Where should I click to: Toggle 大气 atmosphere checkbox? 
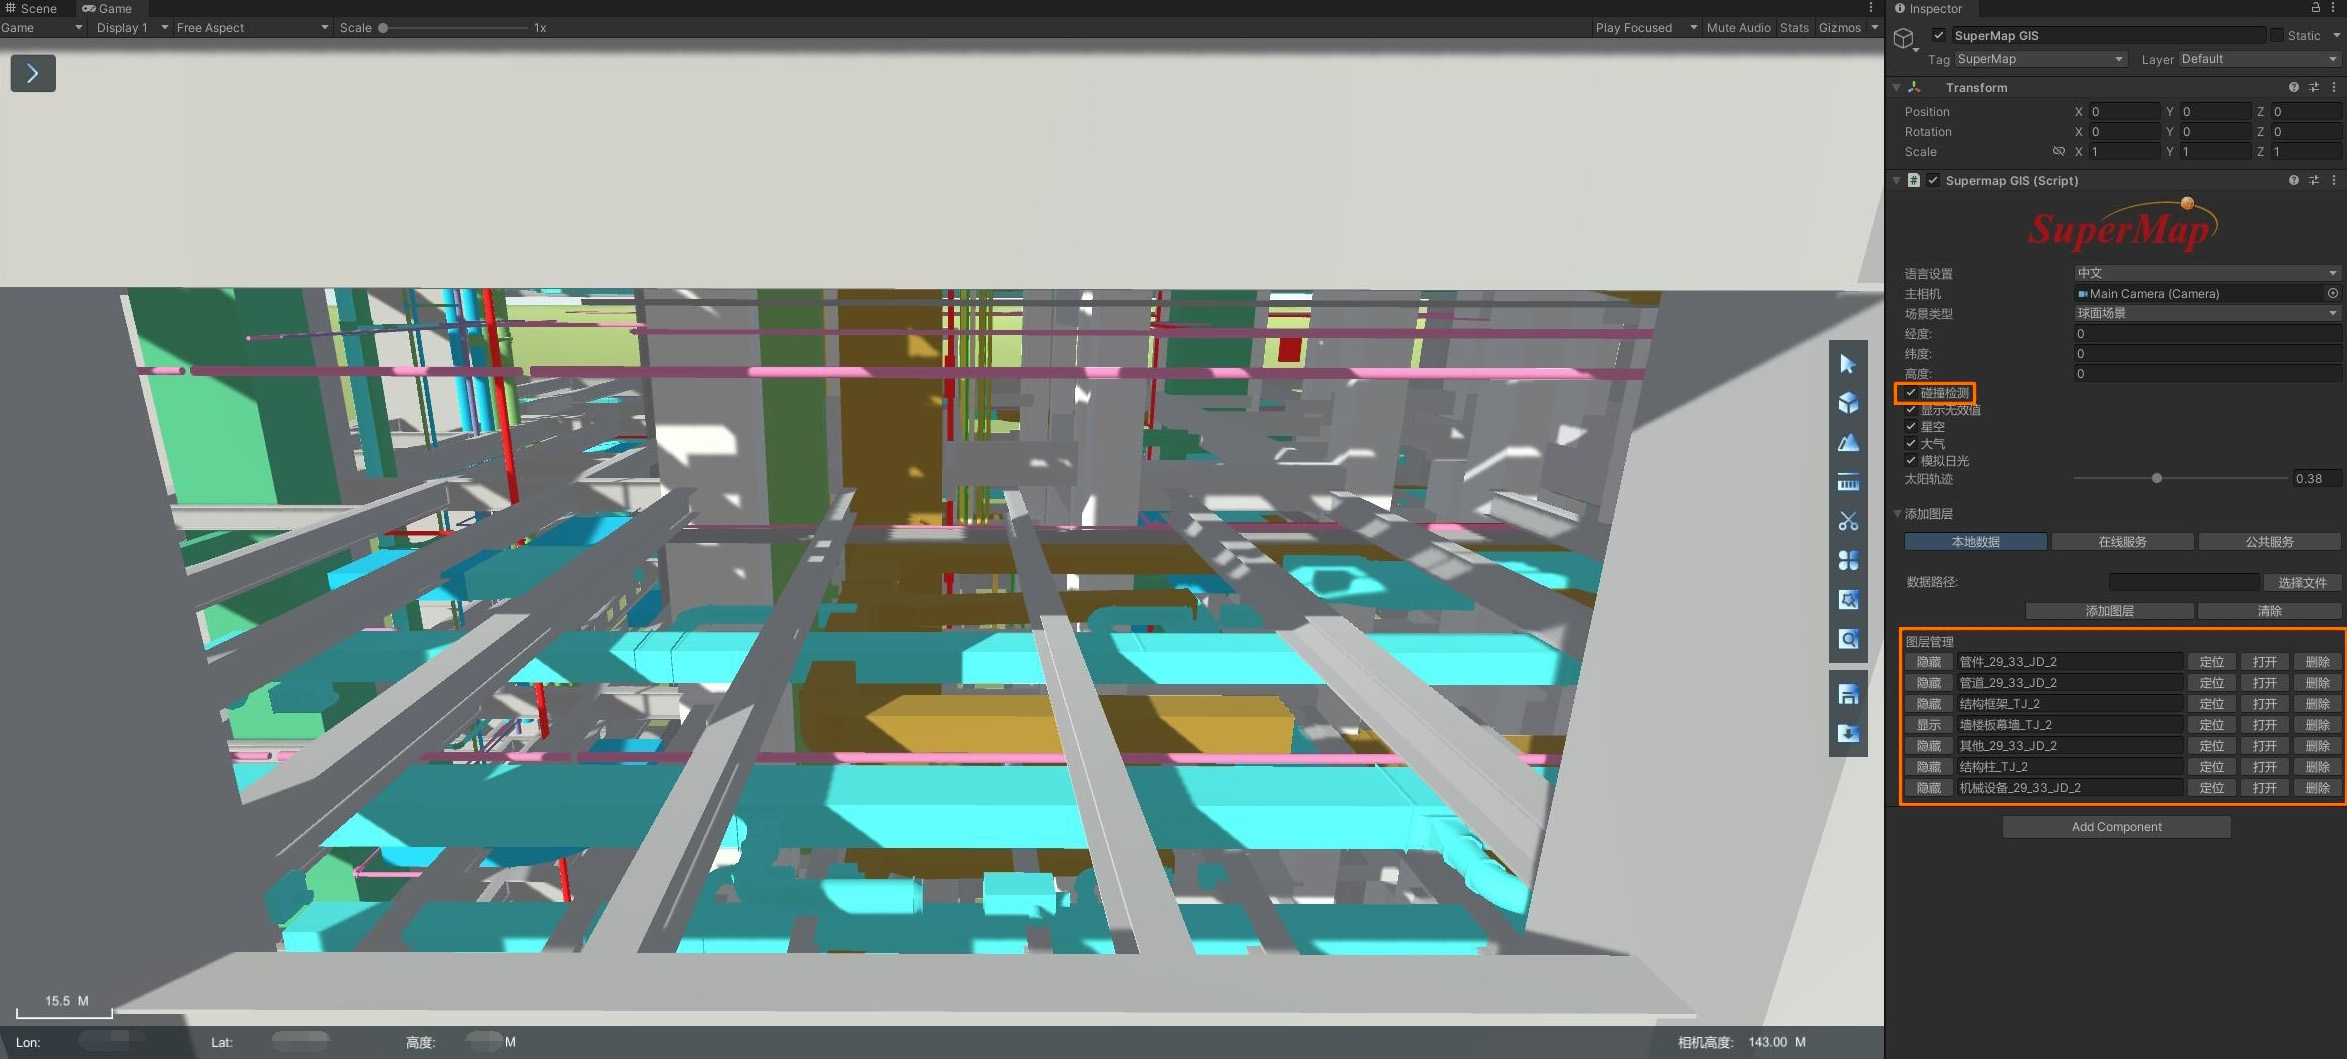tap(1911, 444)
